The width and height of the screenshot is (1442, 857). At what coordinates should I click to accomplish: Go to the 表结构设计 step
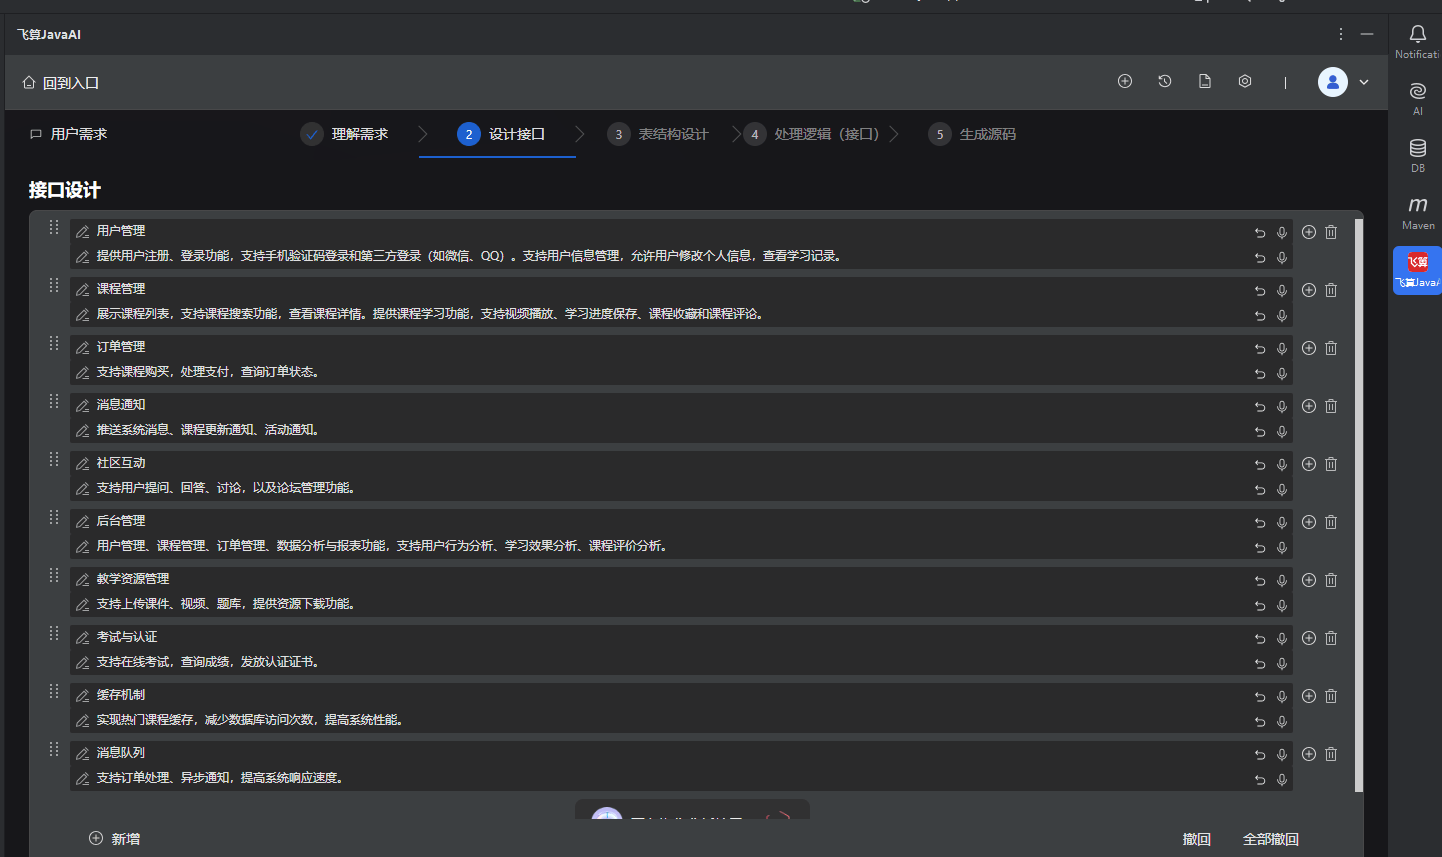coord(658,134)
